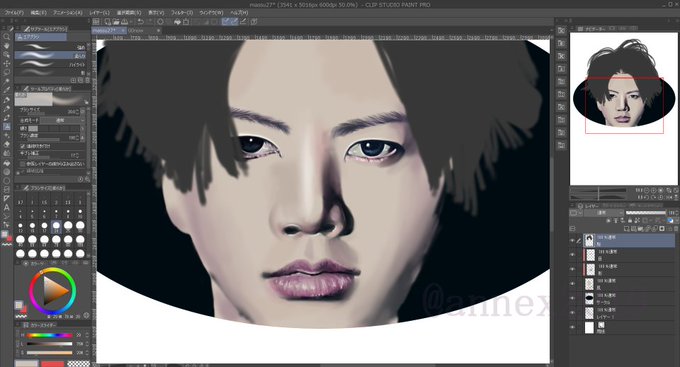Screen dimensions: 680x367
Task: Select the Eraser tool
Action: point(7,144)
